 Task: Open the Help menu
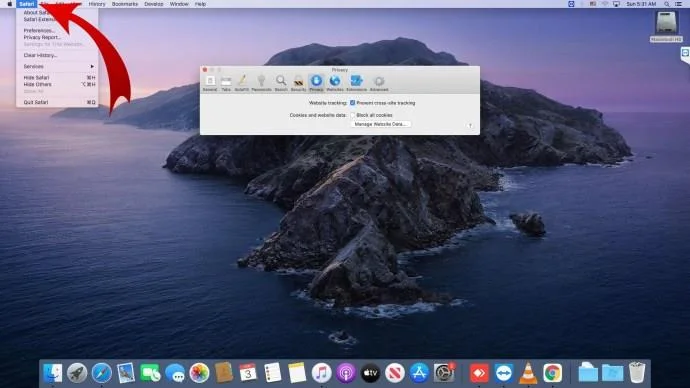point(200,4)
